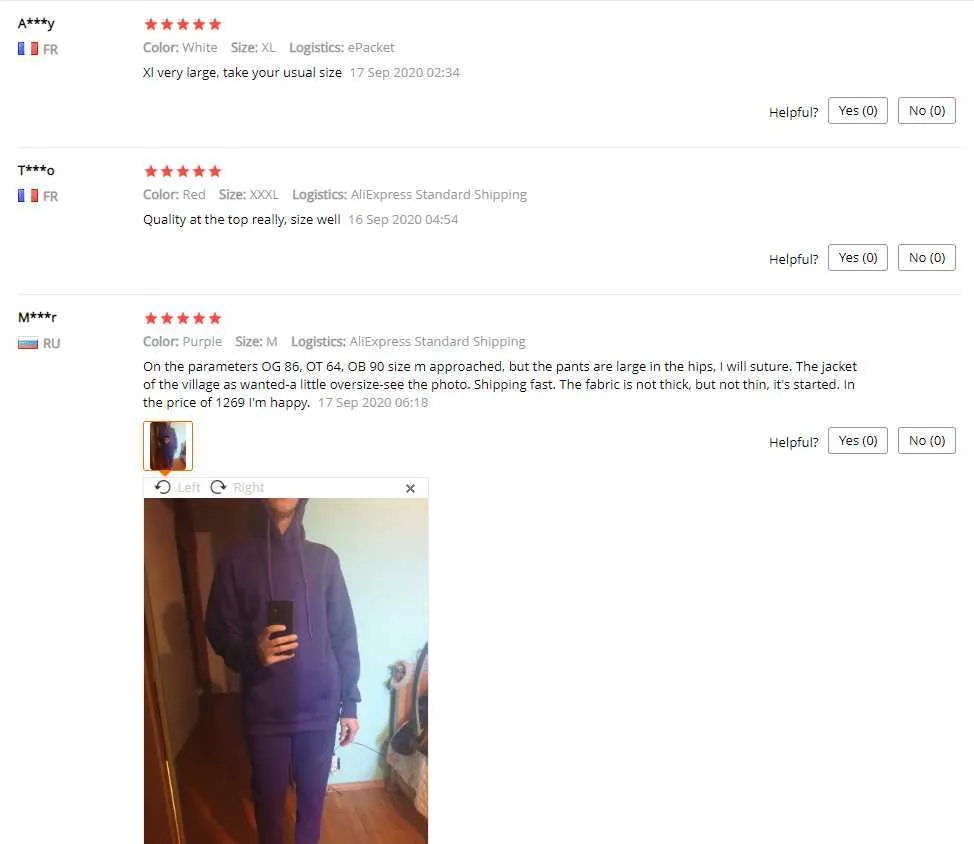Select reviewer name T***o
Image resolution: width=974 pixels, height=844 pixels.
click(36, 170)
